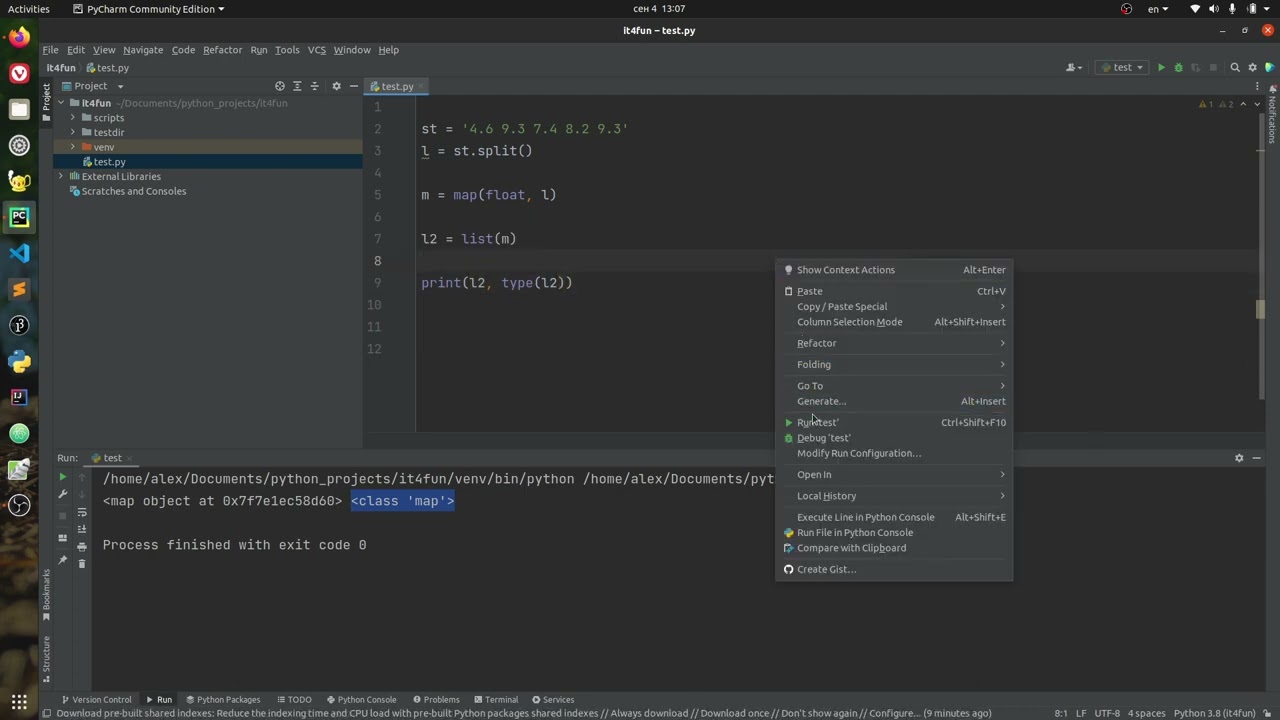
Task: Toggle soft-wrap in Run console
Action: (82, 512)
